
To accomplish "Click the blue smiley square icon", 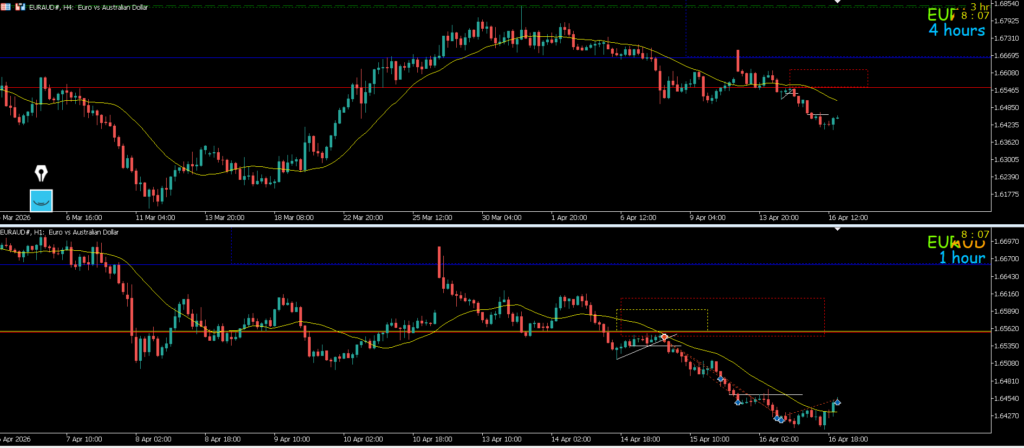I will pos(41,200).
